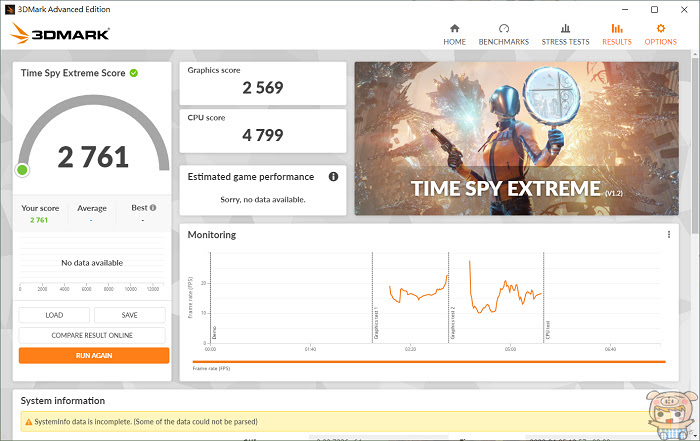This screenshot has width=700, height=441.
Task: Click the Time Spy Extreme banner image
Action: (517, 138)
